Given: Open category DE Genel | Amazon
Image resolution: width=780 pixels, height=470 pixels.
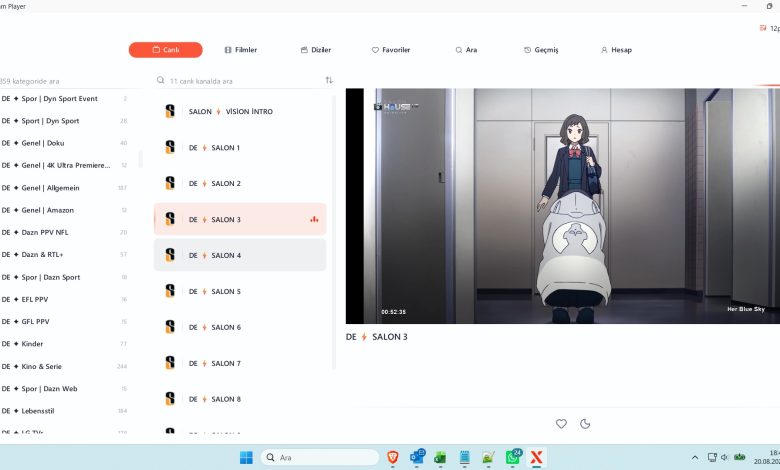Looking at the screenshot, I should pyautogui.click(x=65, y=210).
